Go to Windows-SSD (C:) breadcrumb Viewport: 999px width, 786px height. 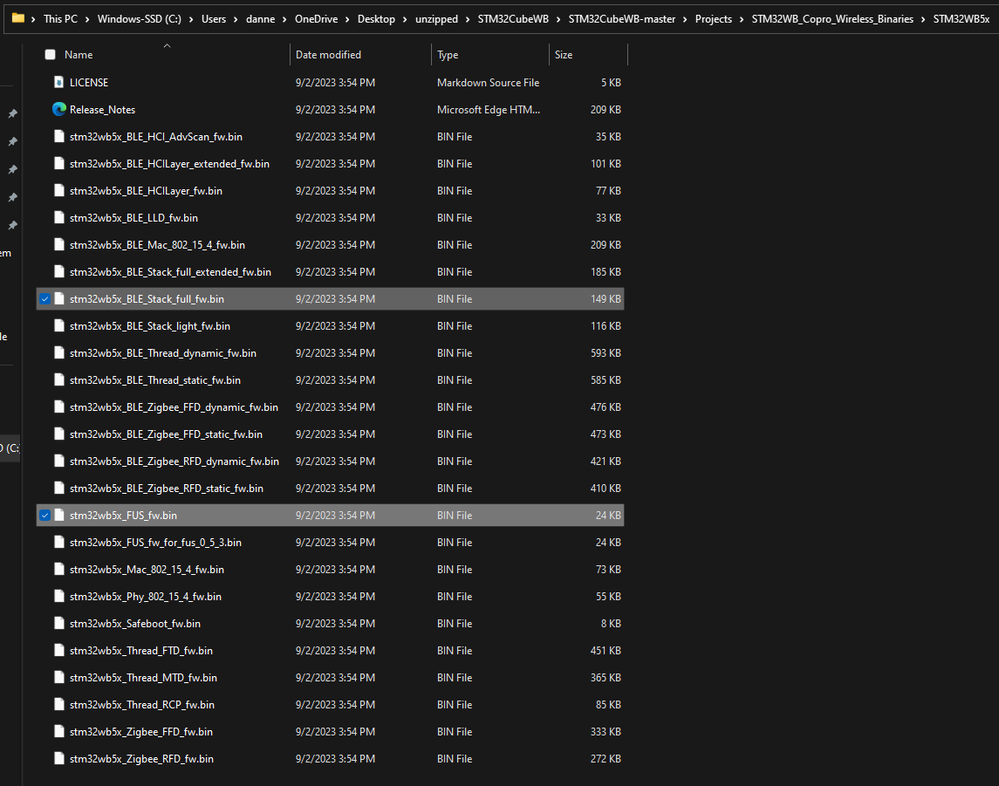(139, 19)
